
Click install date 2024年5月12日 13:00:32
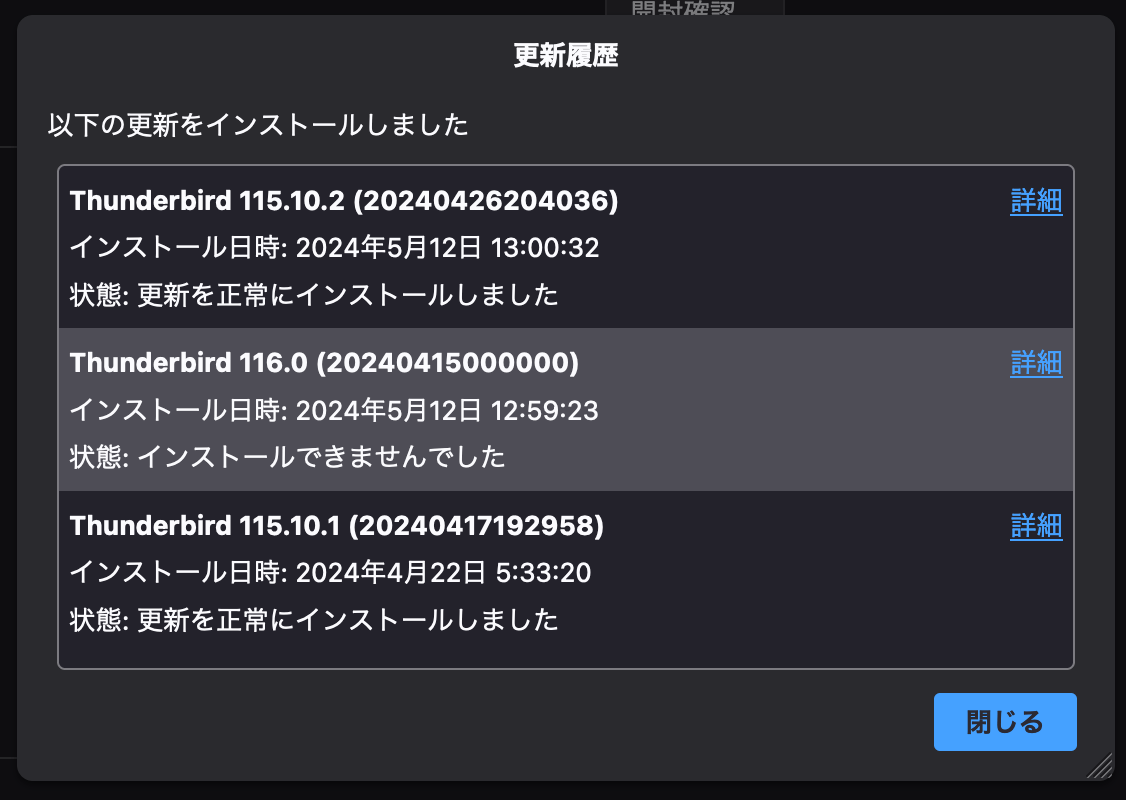334,248
